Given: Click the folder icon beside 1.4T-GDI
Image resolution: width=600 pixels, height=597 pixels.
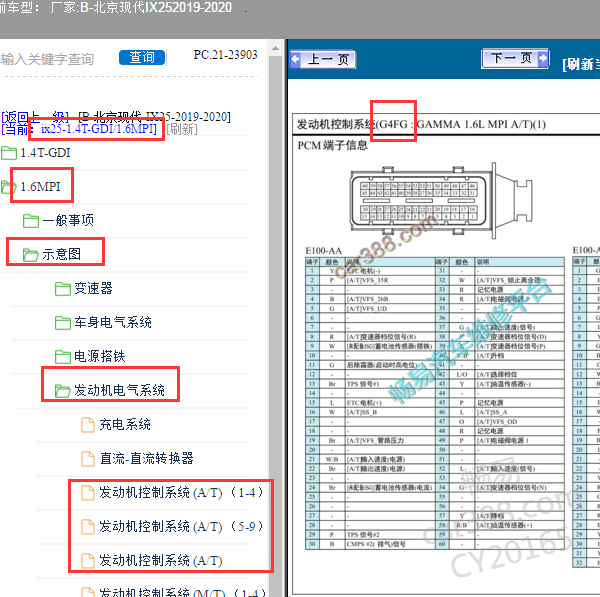Looking at the screenshot, I should click(9, 153).
